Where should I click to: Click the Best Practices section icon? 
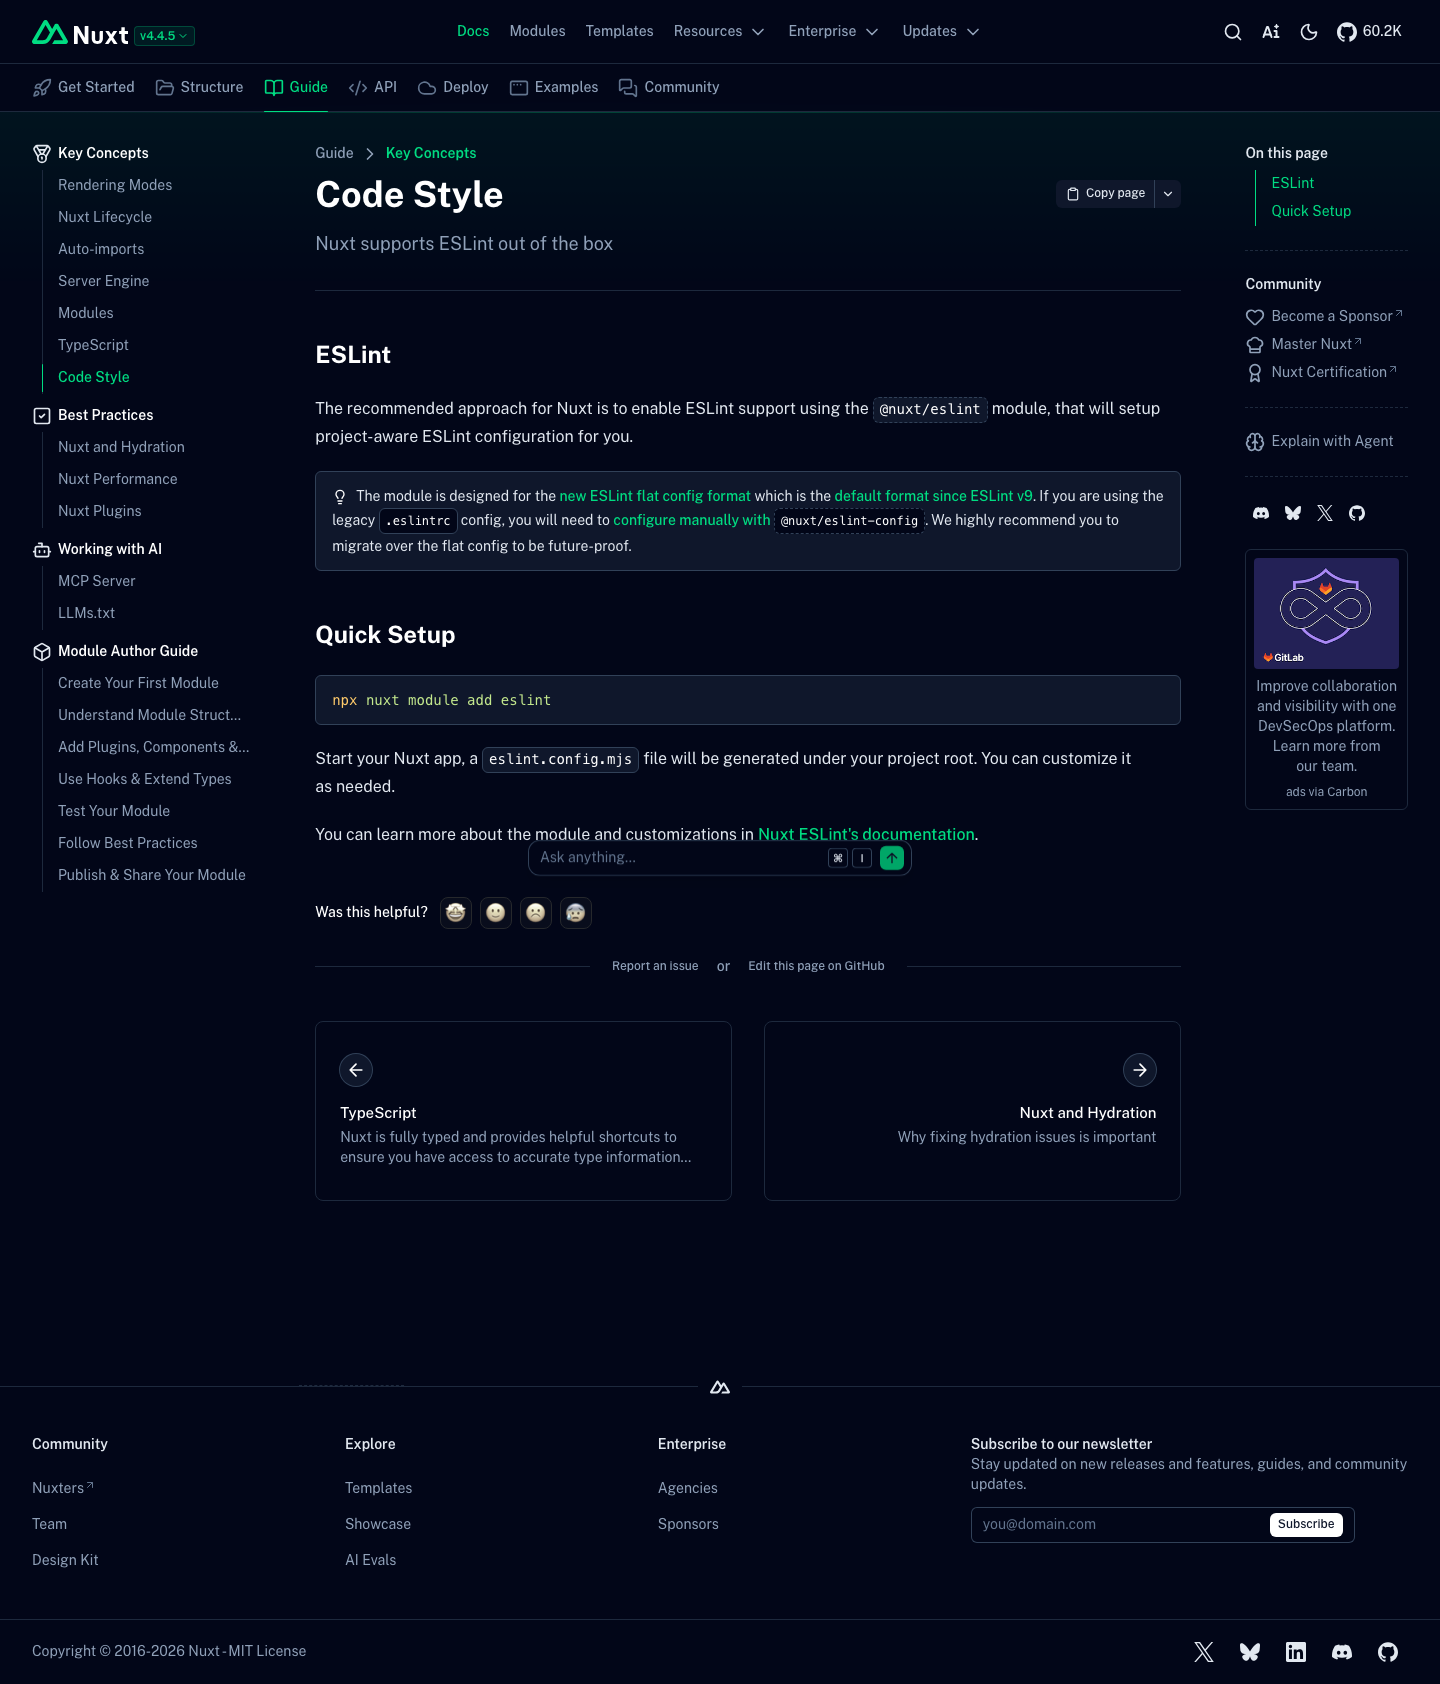[x=42, y=416]
